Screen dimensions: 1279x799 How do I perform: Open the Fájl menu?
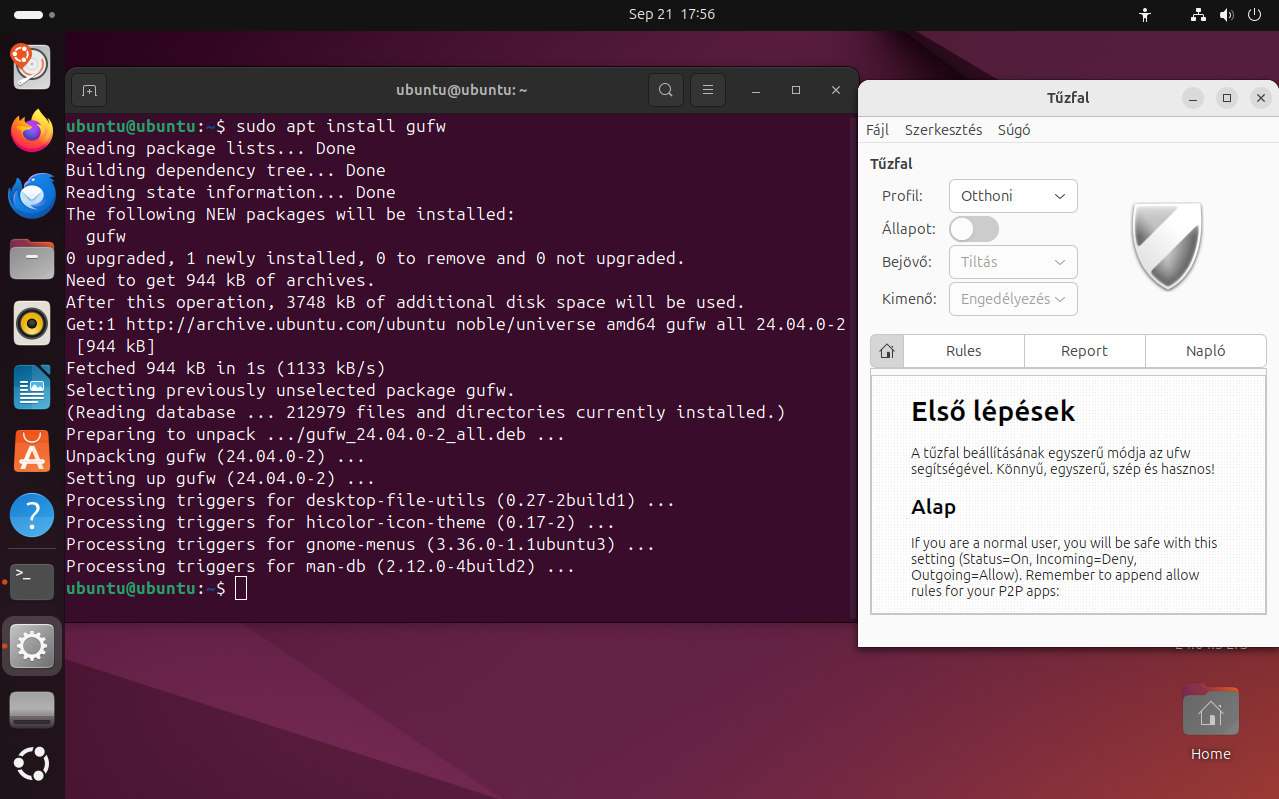coord(877,130)
